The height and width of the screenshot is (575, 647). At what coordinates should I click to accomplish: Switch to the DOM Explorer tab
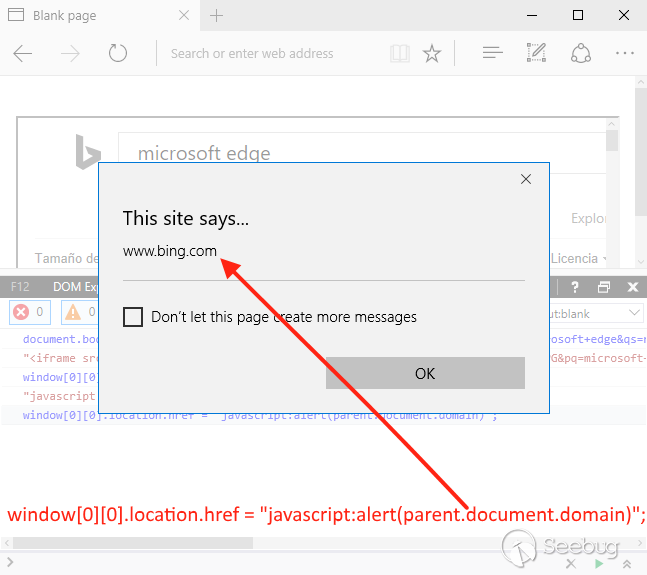point(76,287)
